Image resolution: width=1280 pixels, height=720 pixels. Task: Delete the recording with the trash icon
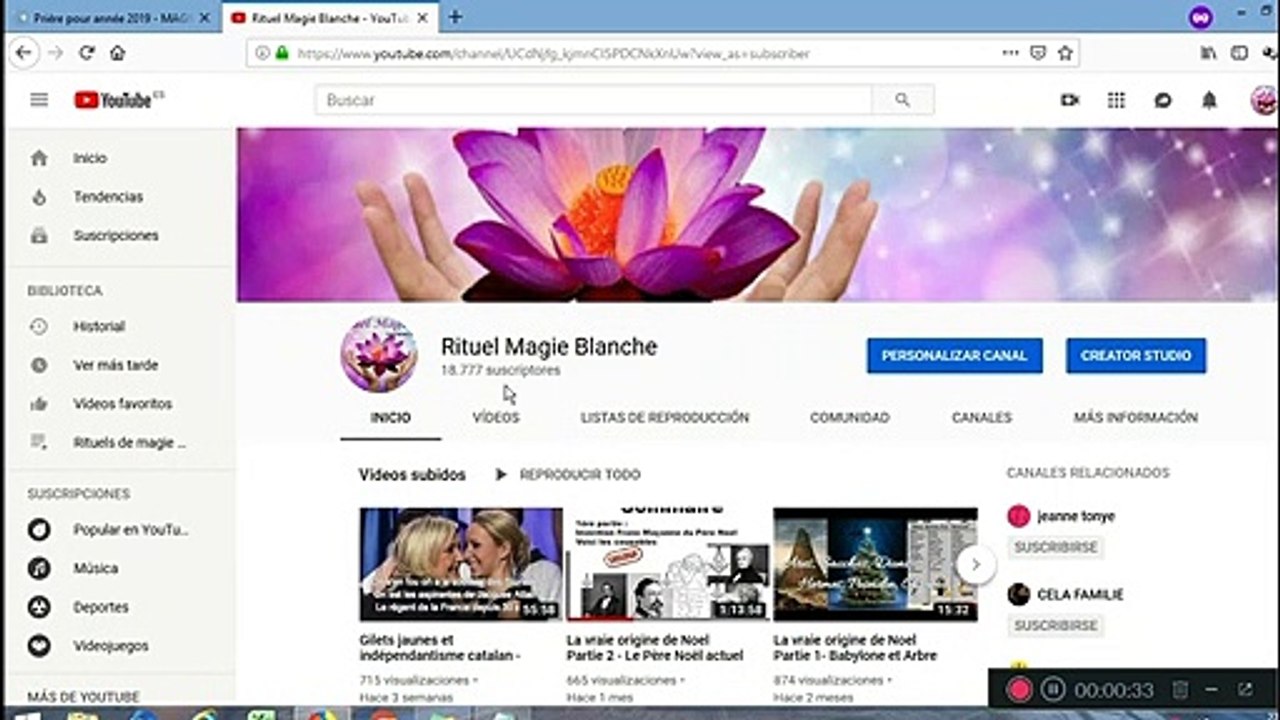pos(1180,689)
